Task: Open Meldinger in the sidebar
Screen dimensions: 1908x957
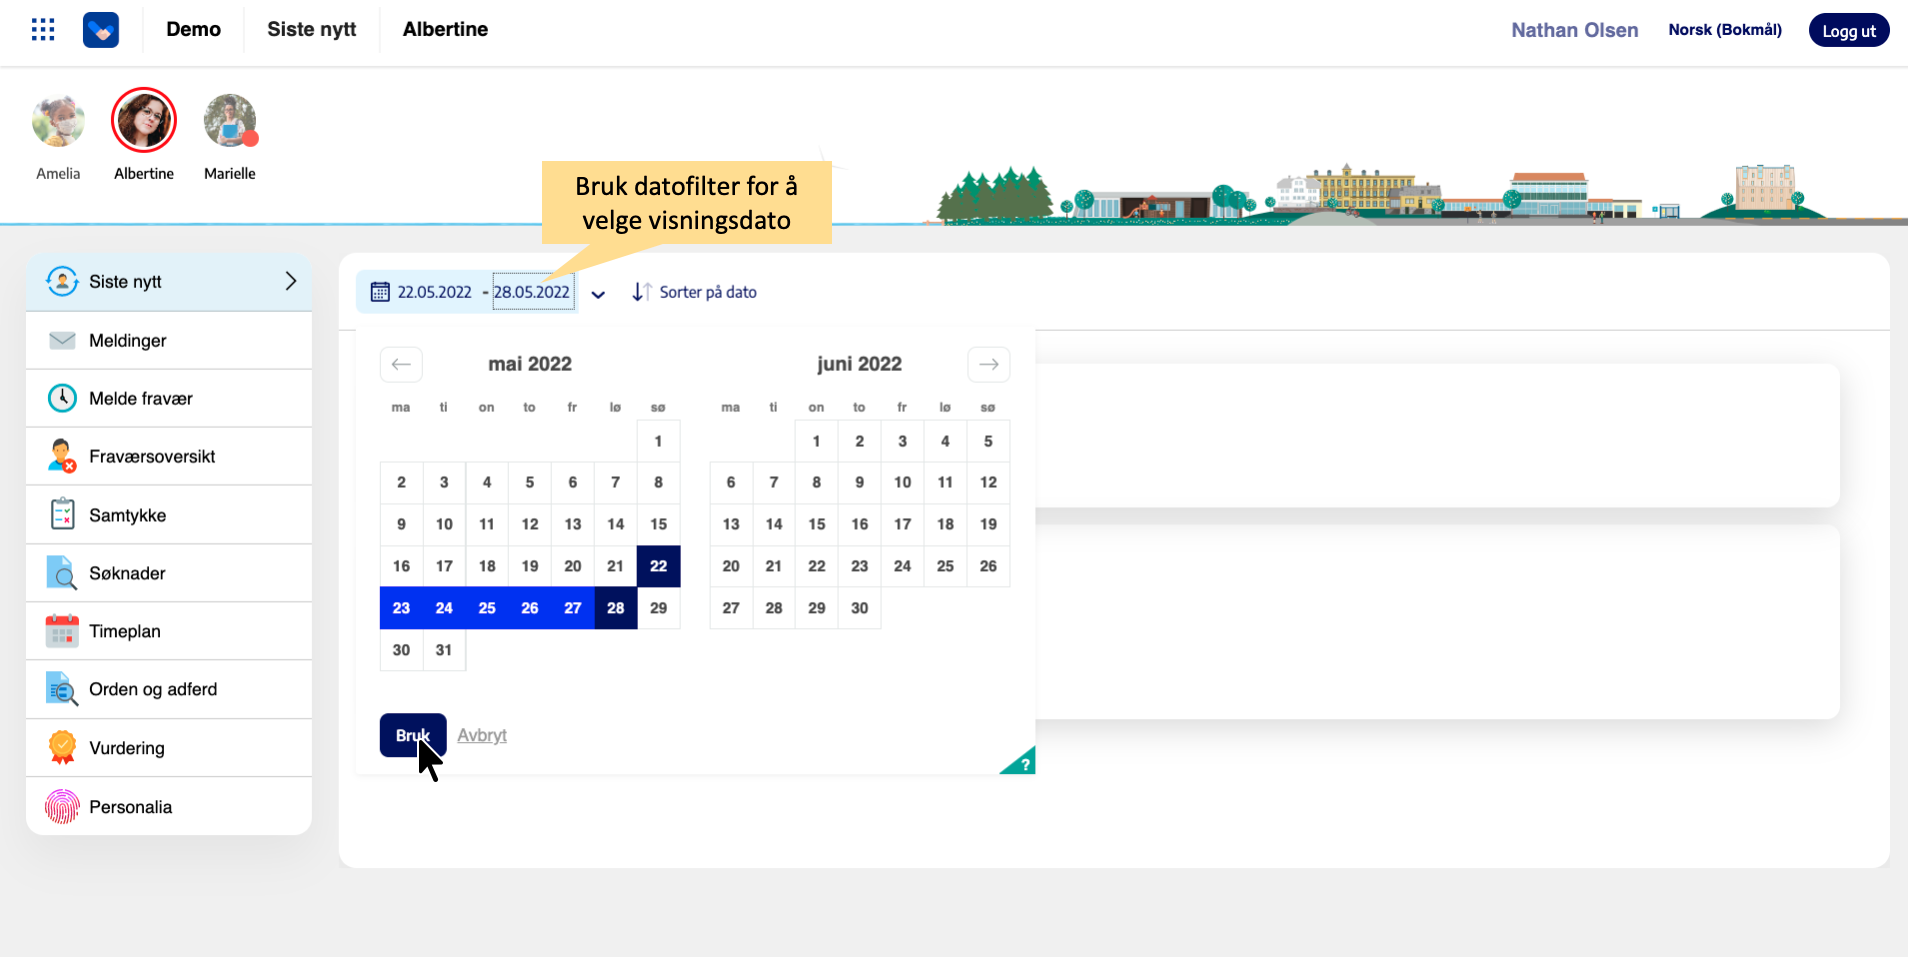Action: point(169,340)
